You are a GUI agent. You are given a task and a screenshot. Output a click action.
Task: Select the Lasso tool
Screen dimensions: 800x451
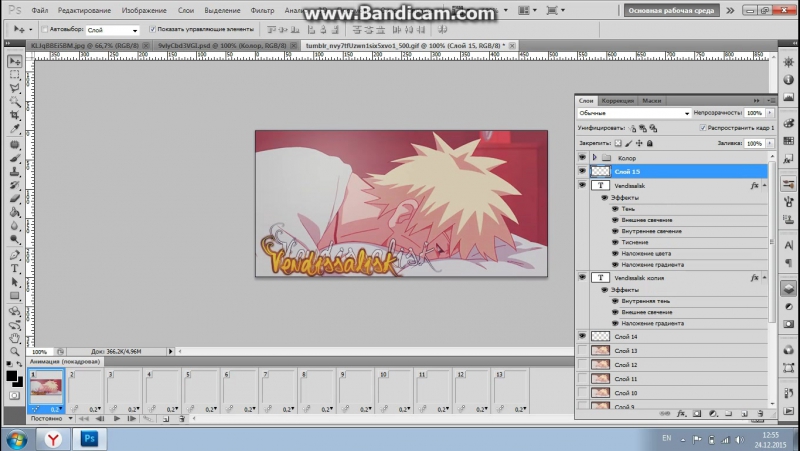pos(14,88)
